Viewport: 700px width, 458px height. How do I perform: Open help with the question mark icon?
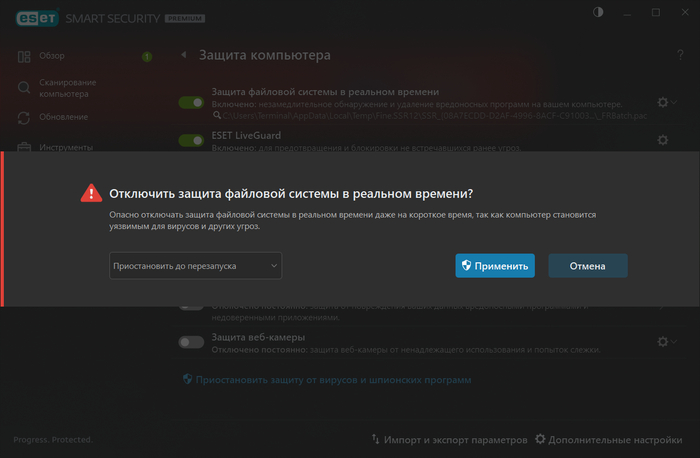pyautogui.click(x=681, y=55)
